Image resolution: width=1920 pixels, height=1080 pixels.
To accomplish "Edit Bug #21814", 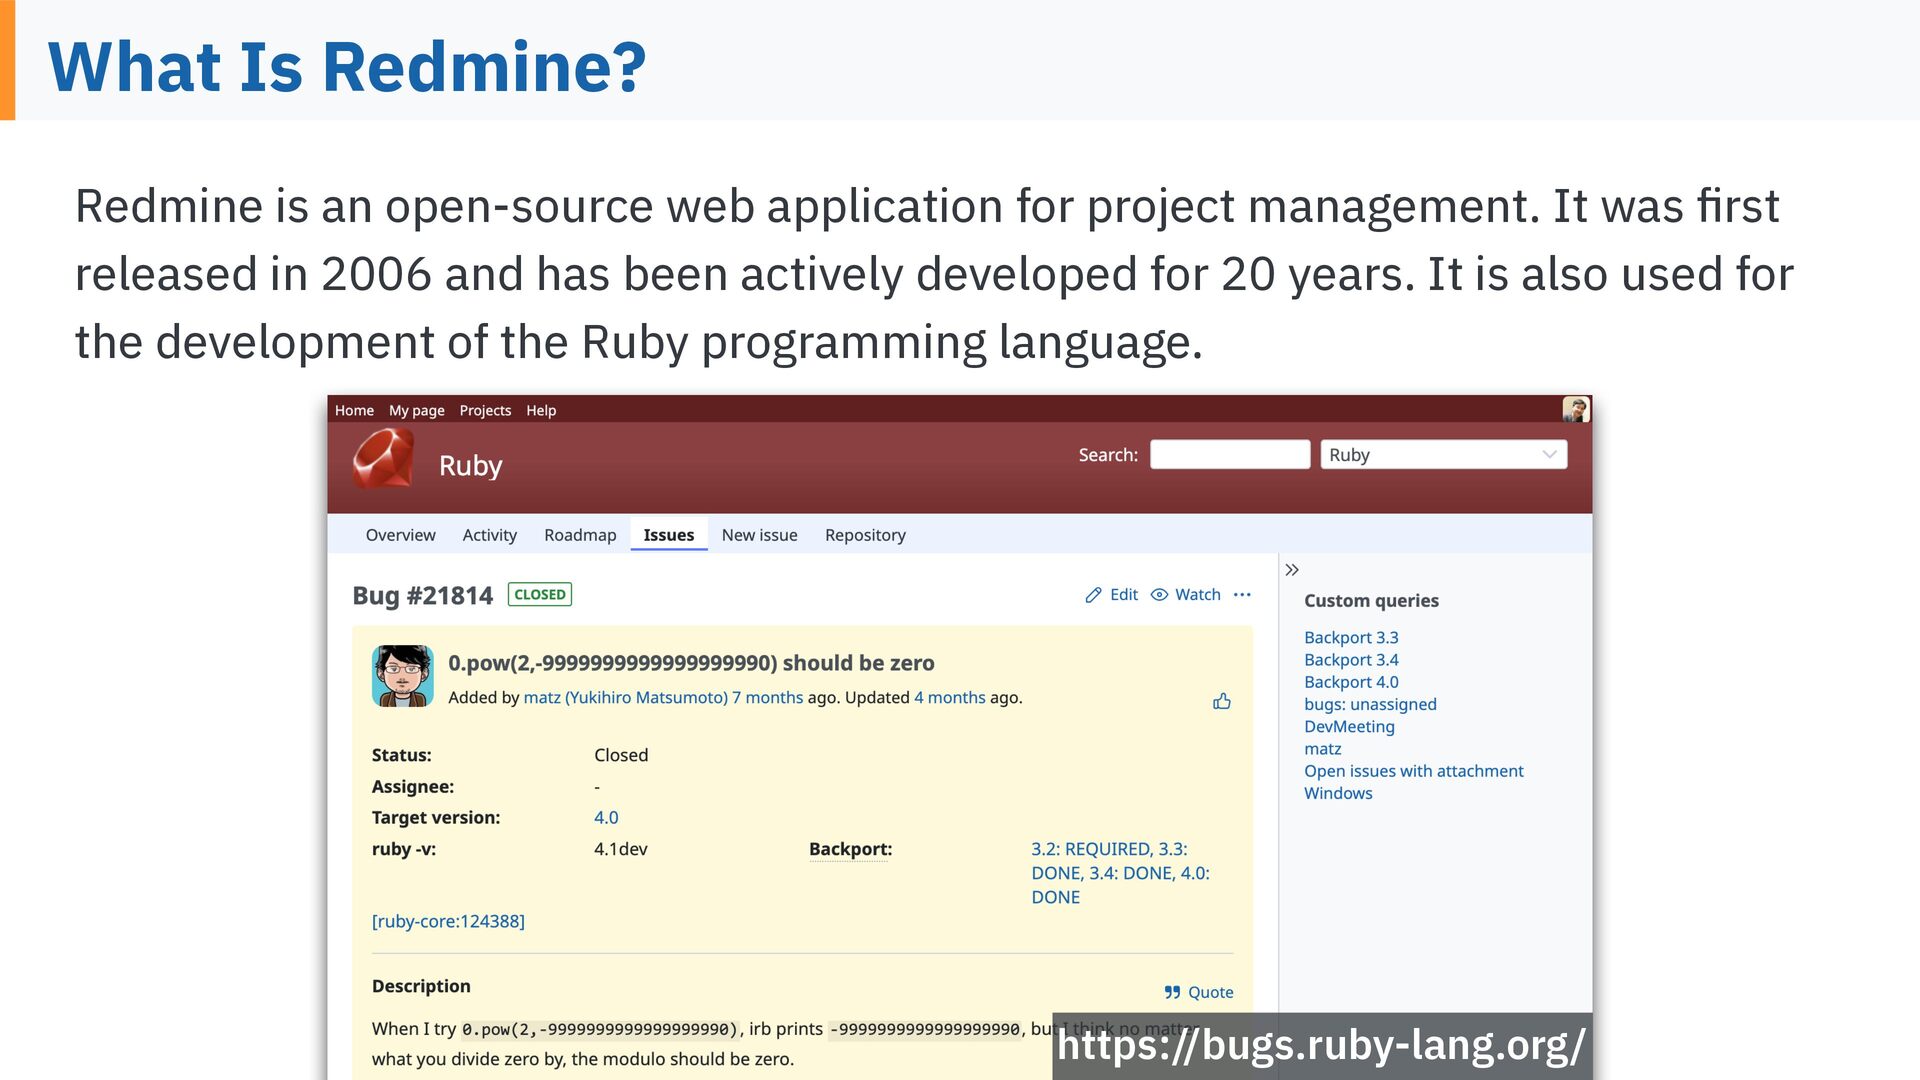I will coord(1112,594).
